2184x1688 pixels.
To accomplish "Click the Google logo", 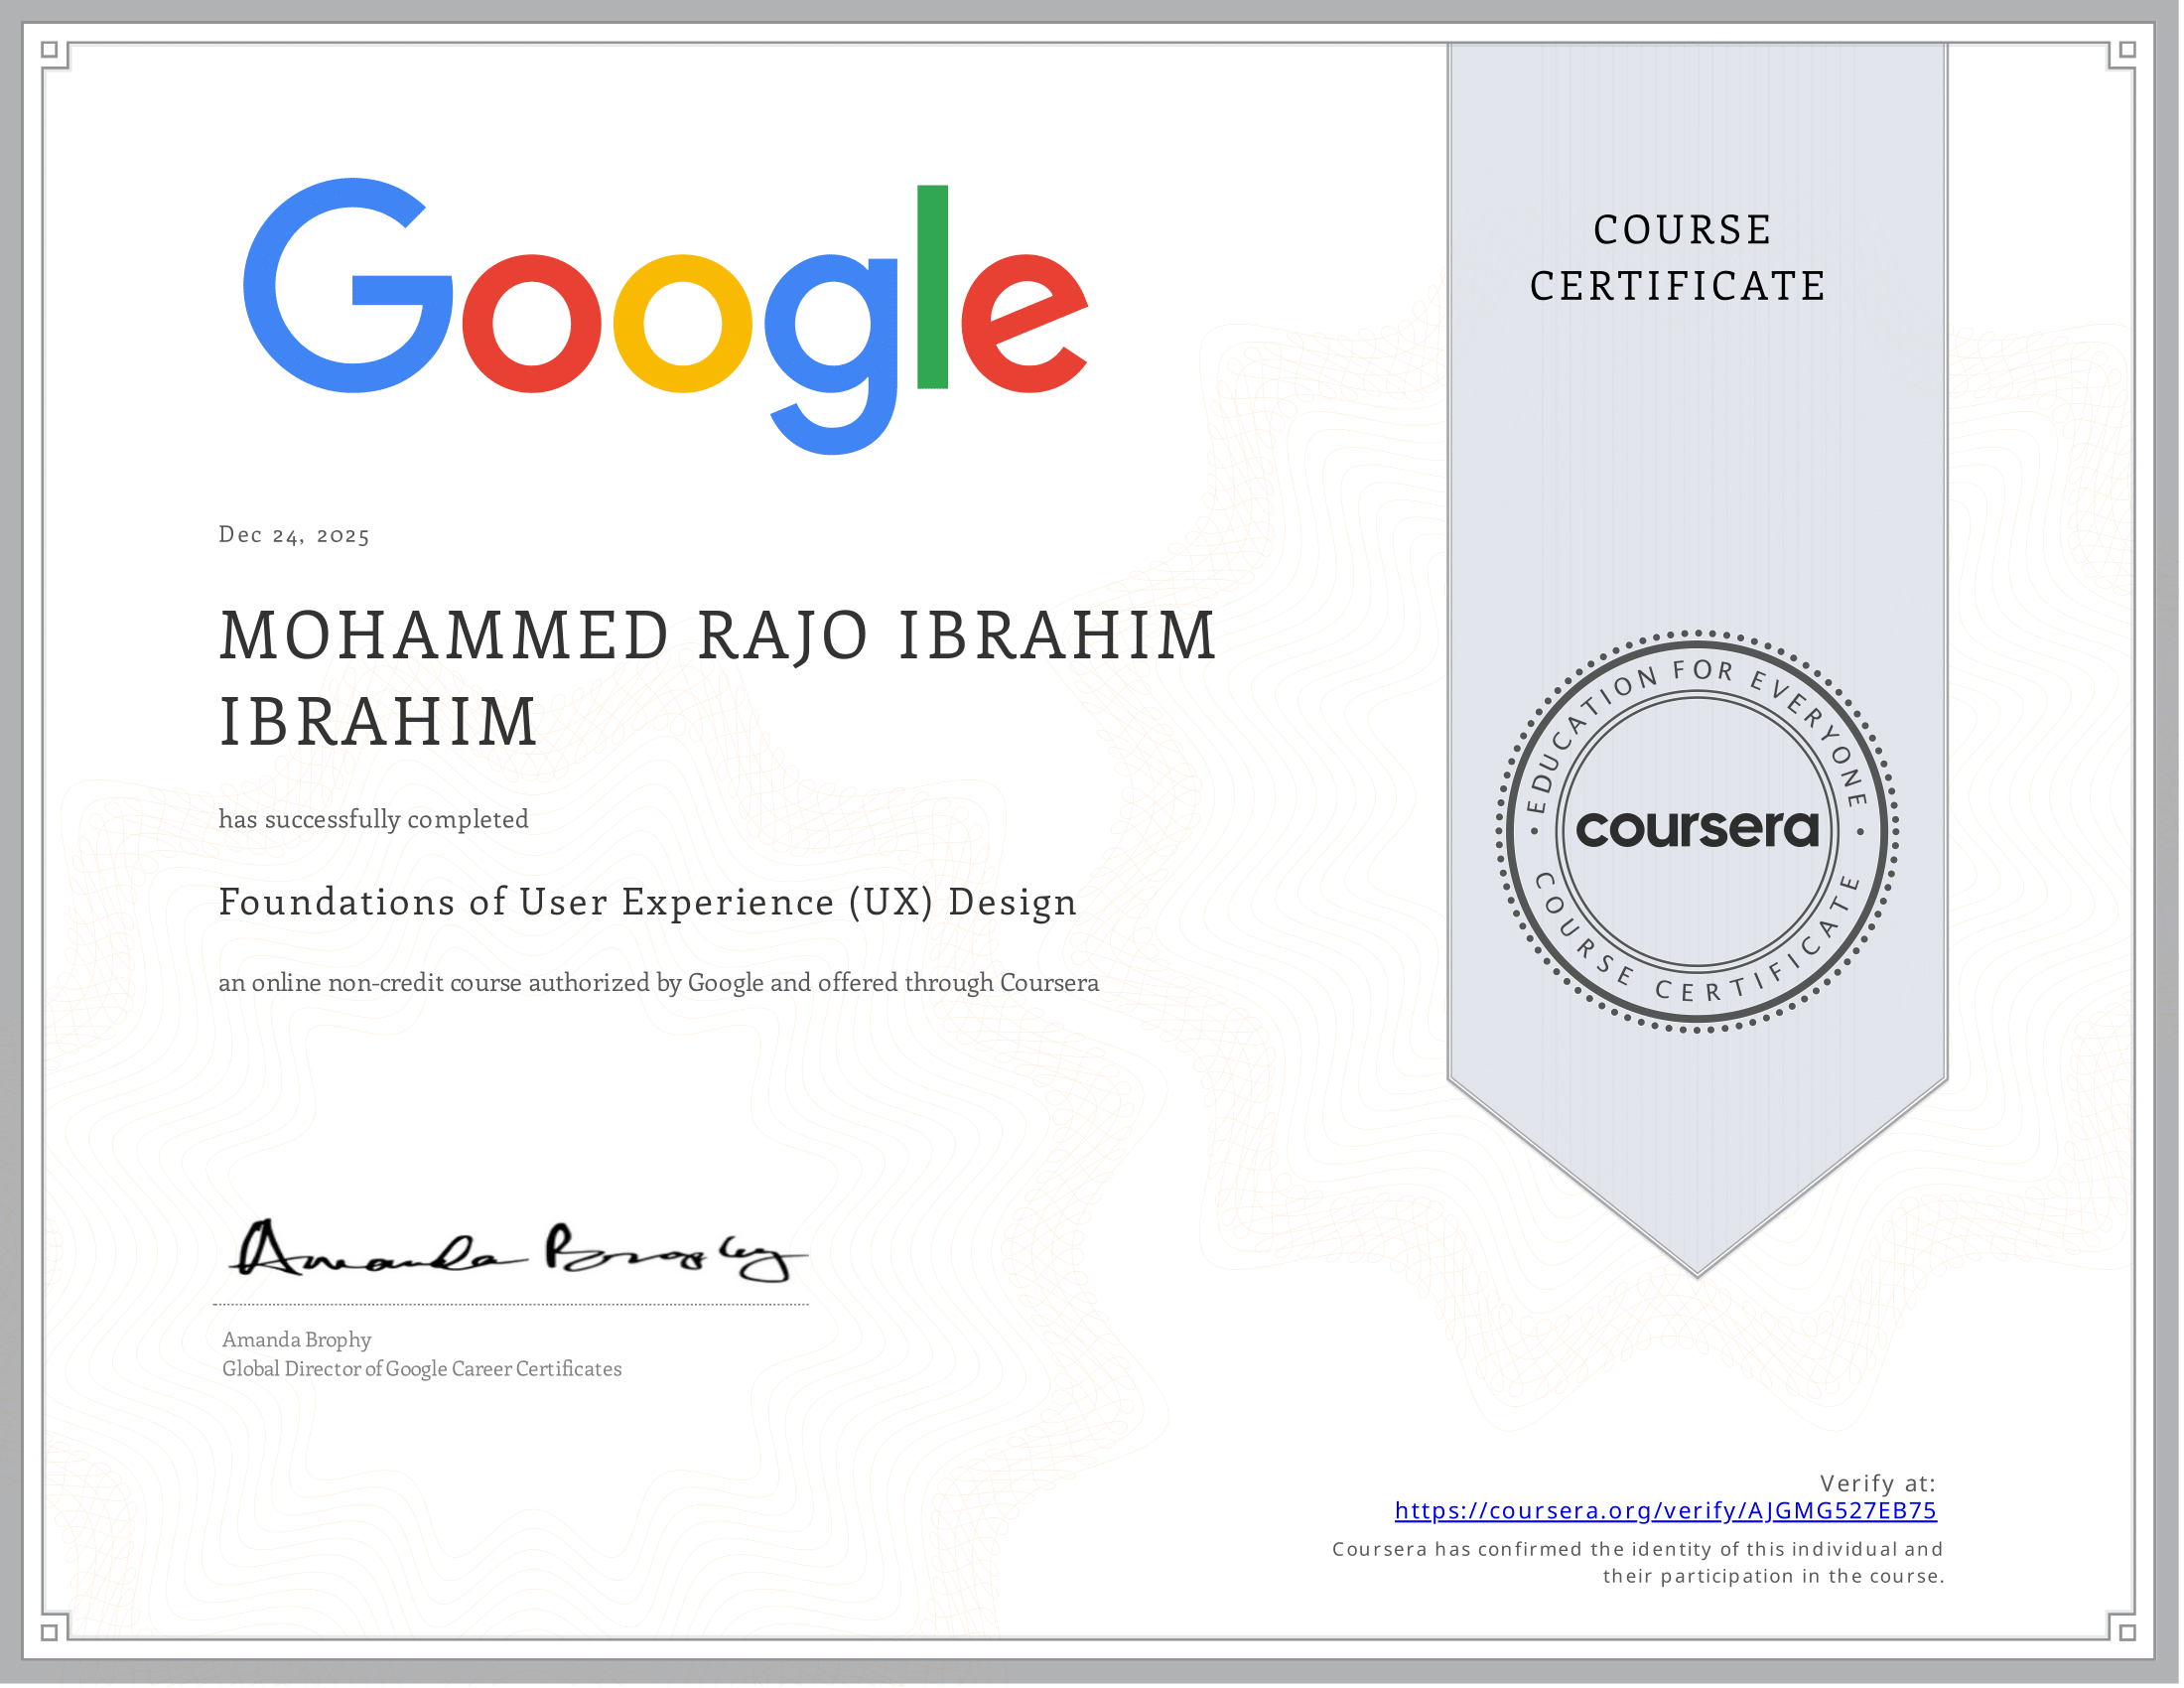I will point(665,315).
